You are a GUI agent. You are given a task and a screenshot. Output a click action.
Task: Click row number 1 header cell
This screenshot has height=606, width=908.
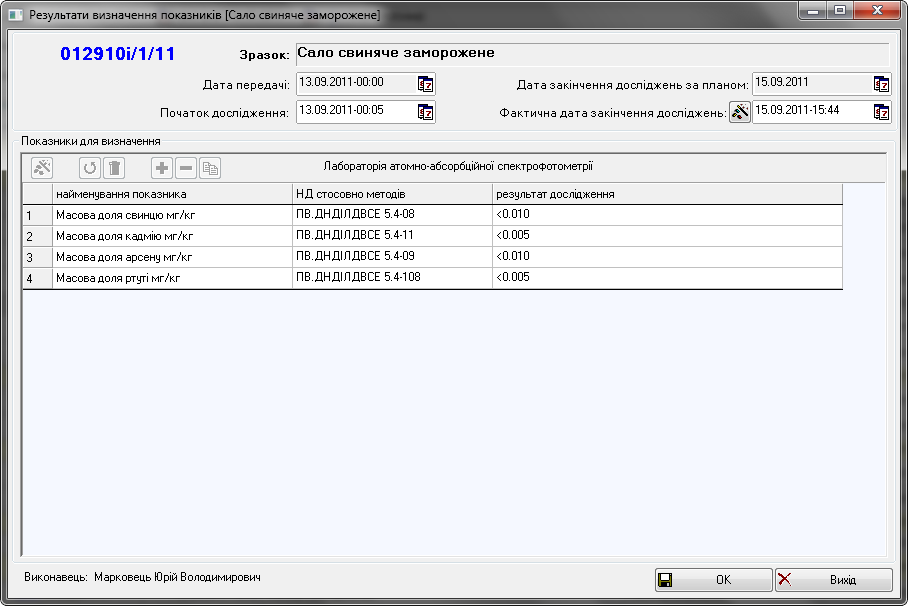(38, 216)
